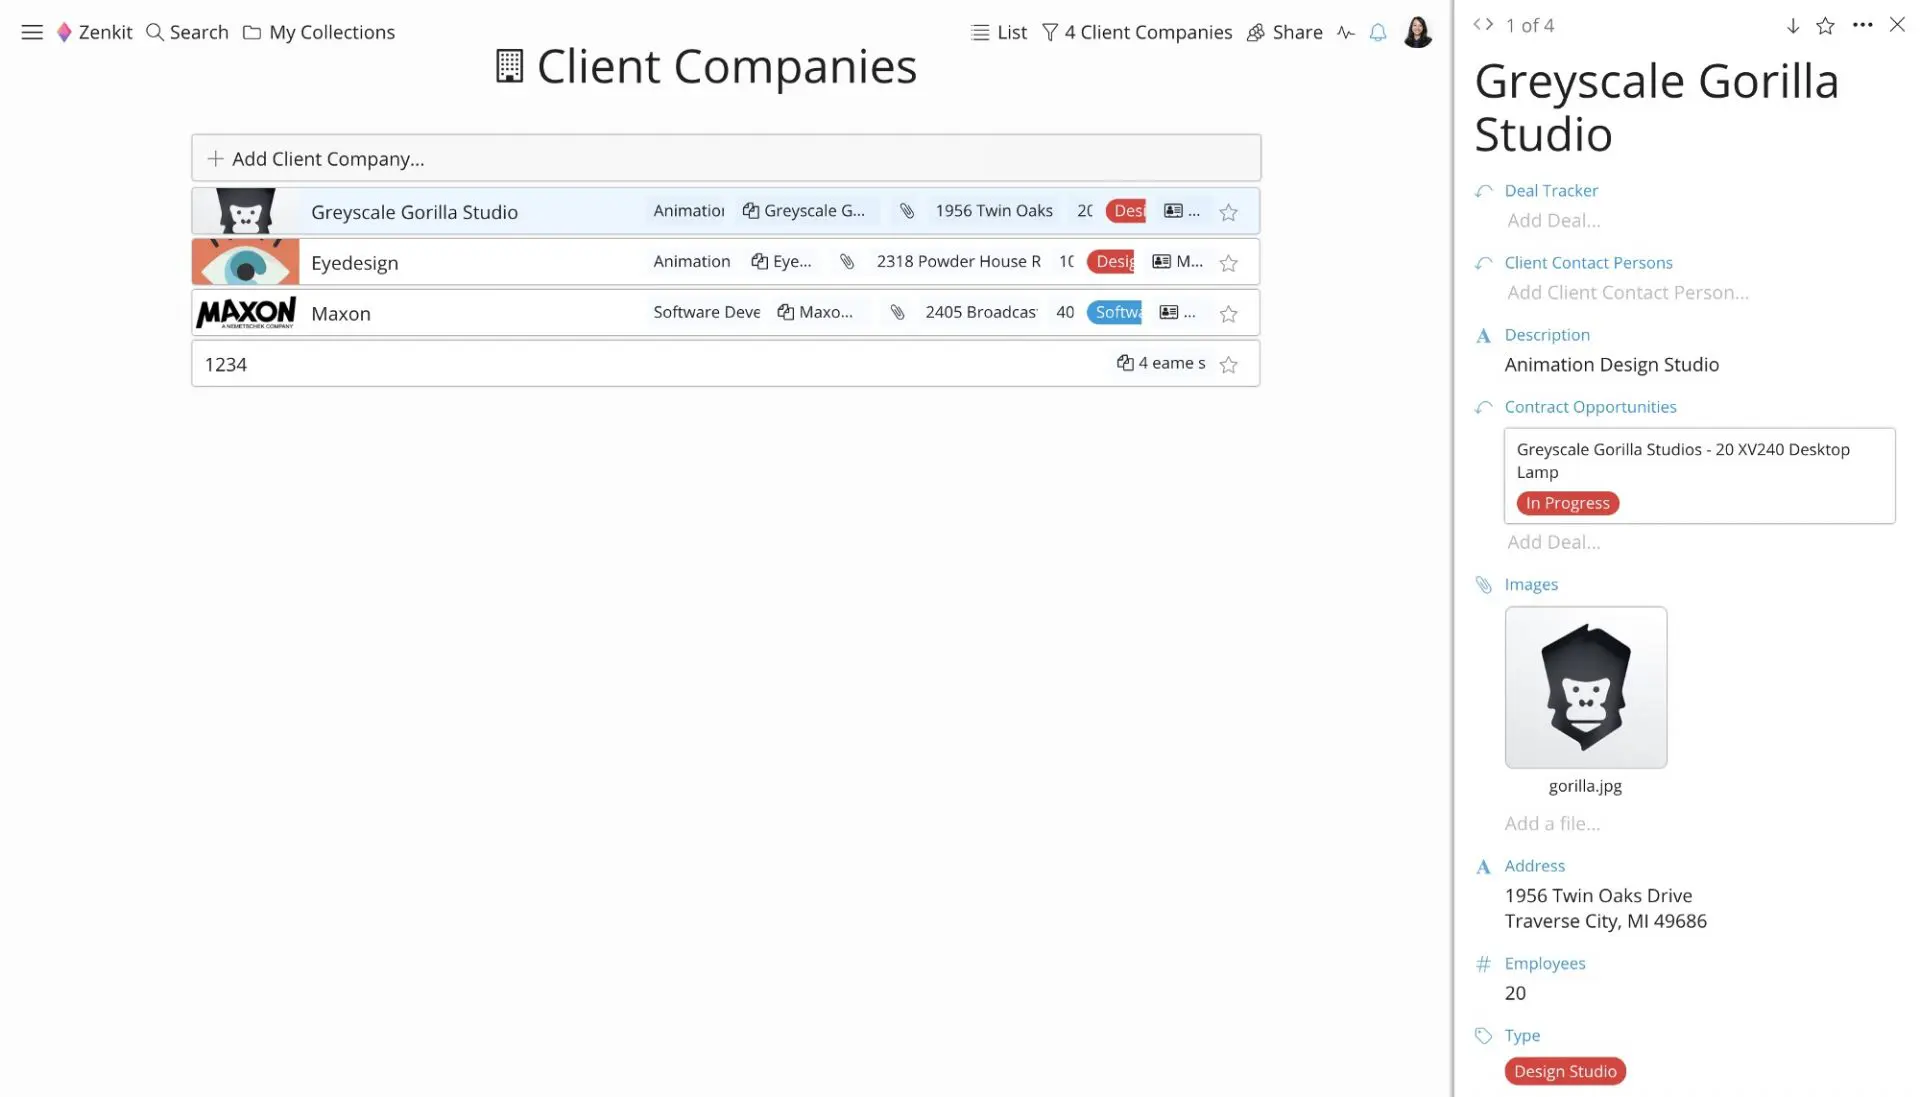
Task: Favorite the Eyedesign row
Action: (1229, 263)
